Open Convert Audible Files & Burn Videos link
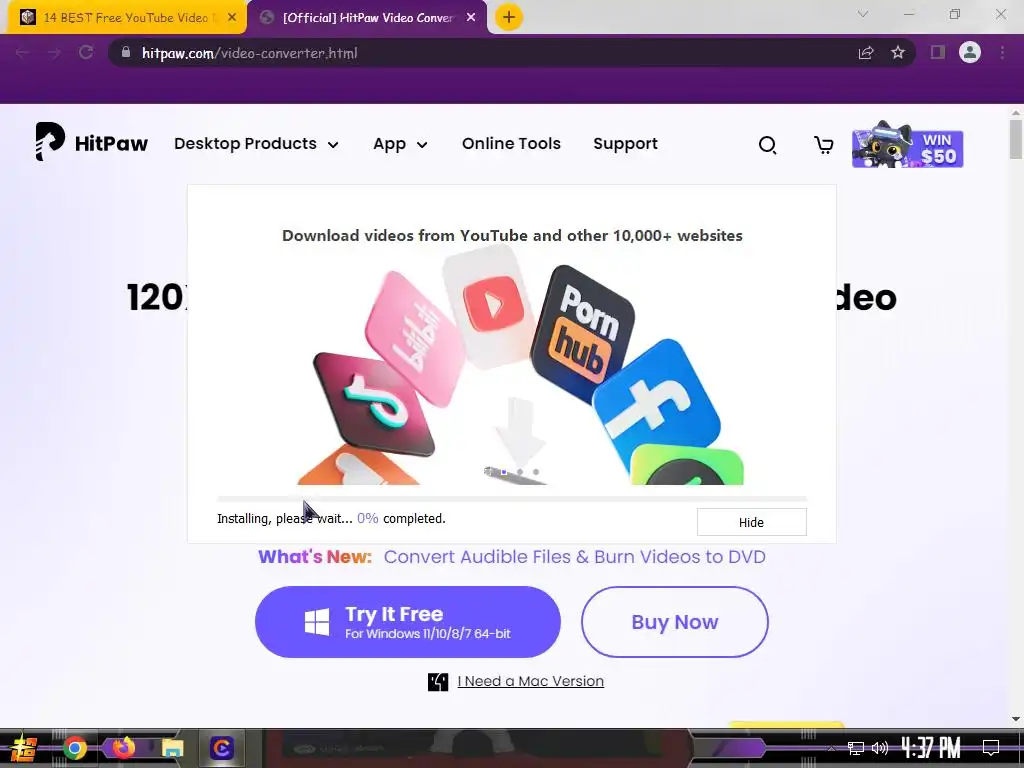 pyautogui.click(x=574, y=556)
